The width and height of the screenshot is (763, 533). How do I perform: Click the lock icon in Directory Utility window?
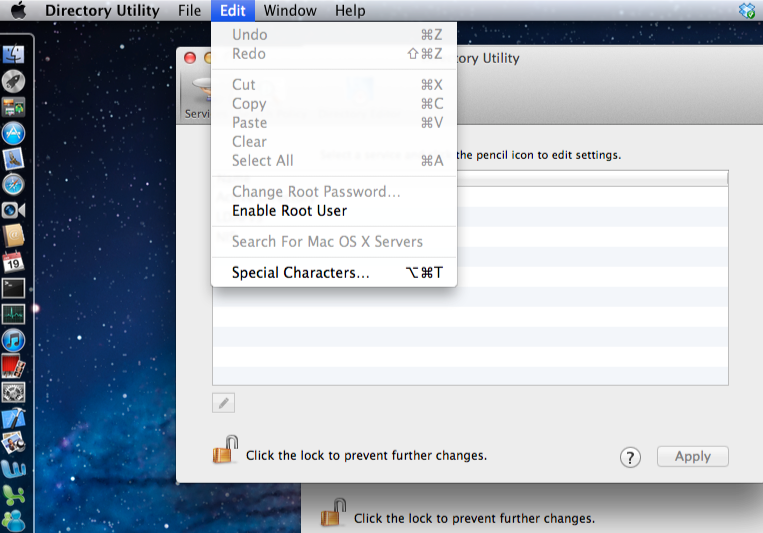[x=225, y=449]
